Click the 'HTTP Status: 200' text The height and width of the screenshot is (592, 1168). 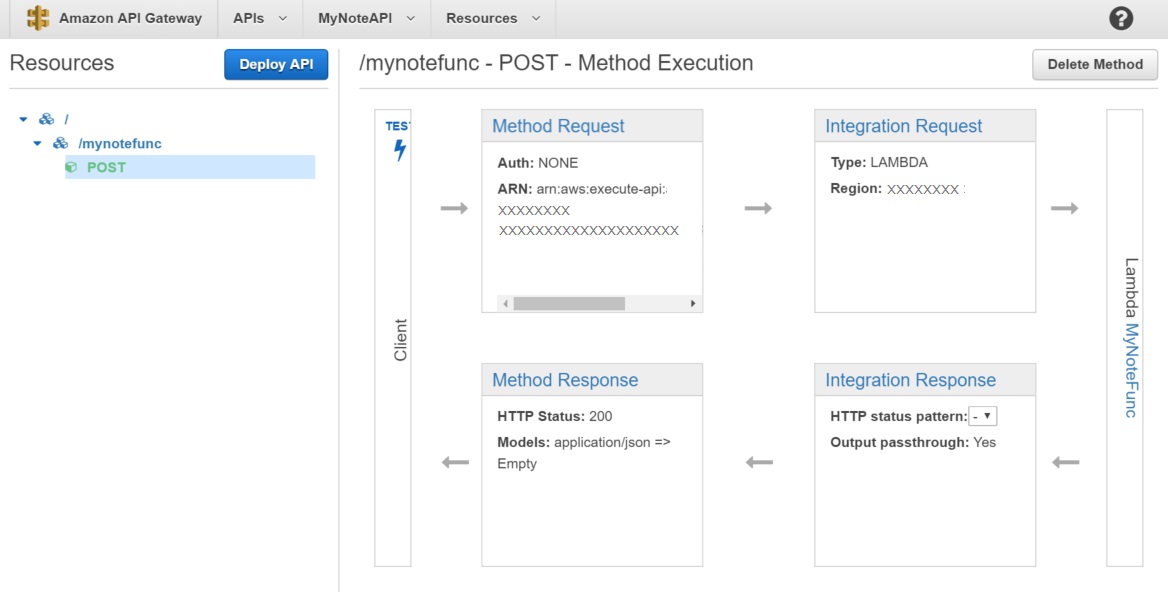(555, 416)
